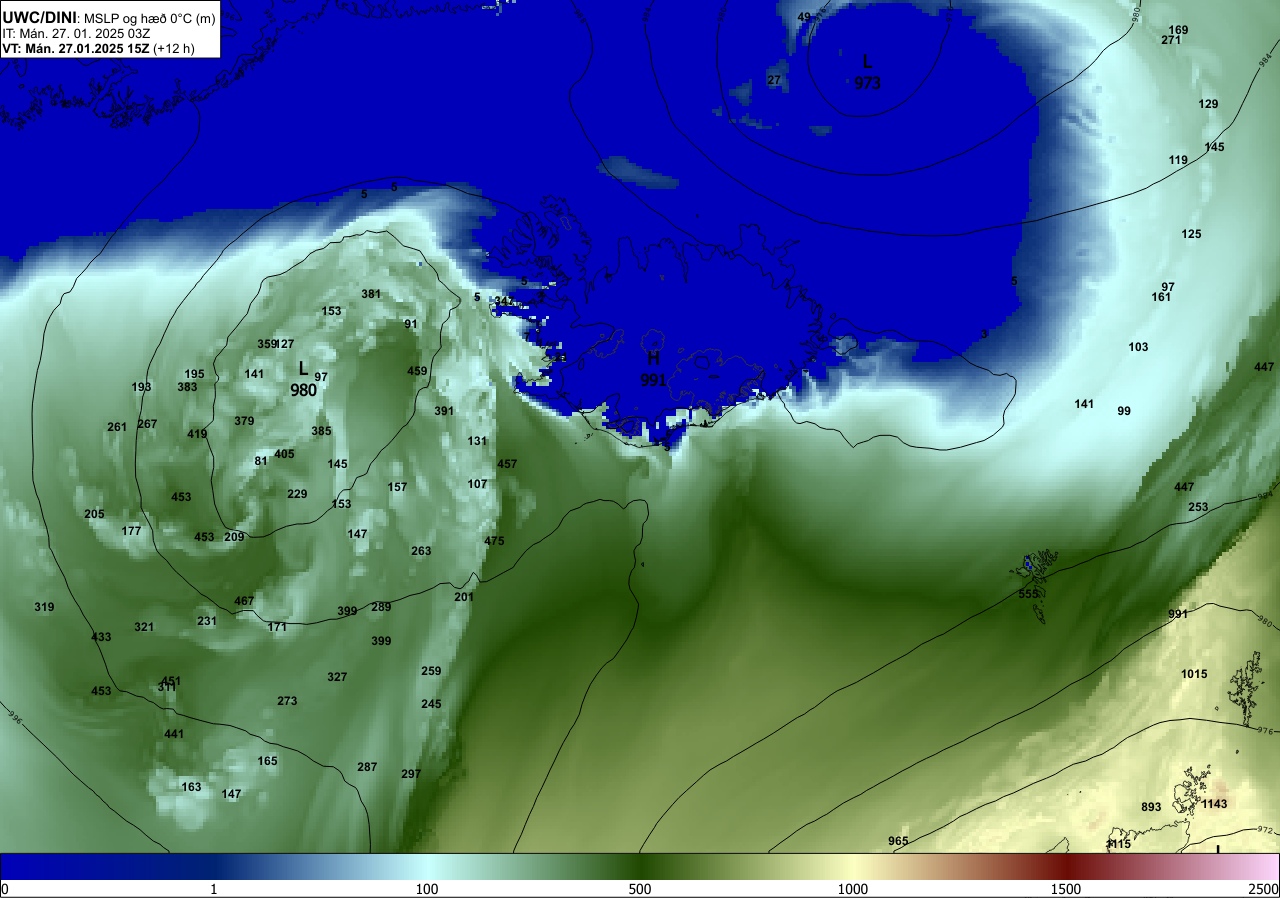This screenshot has height=898, width=1280.
Task: Click the height value 555 near the islands
Action: point(1028,594)
